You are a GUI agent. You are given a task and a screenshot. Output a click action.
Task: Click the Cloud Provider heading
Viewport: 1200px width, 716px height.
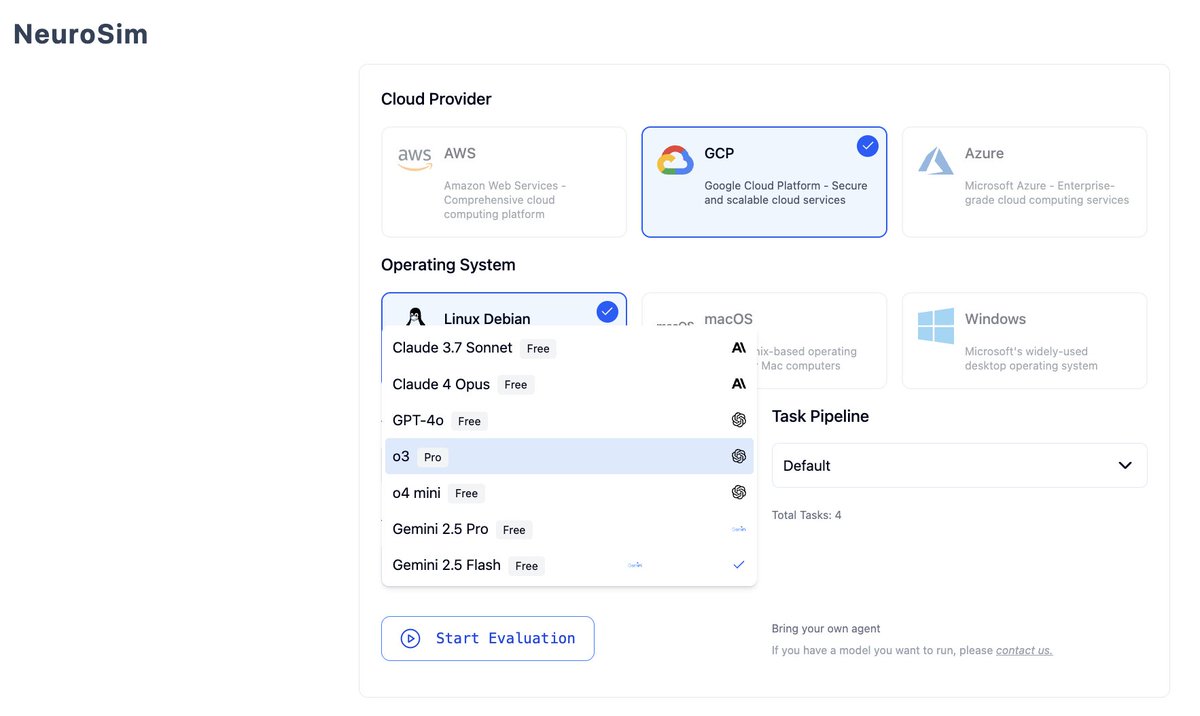coord(436,99)
